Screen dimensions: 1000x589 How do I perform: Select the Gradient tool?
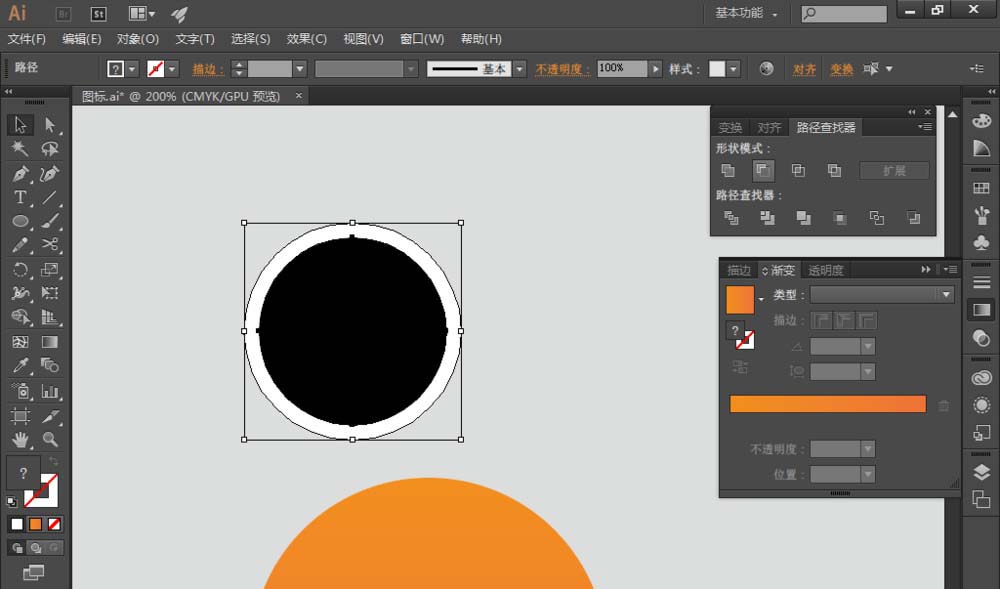click(x=50, y=342)
